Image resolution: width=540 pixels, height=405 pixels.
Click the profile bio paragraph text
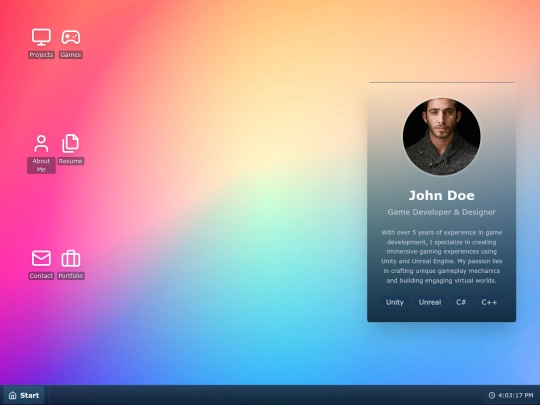point(442,257)
